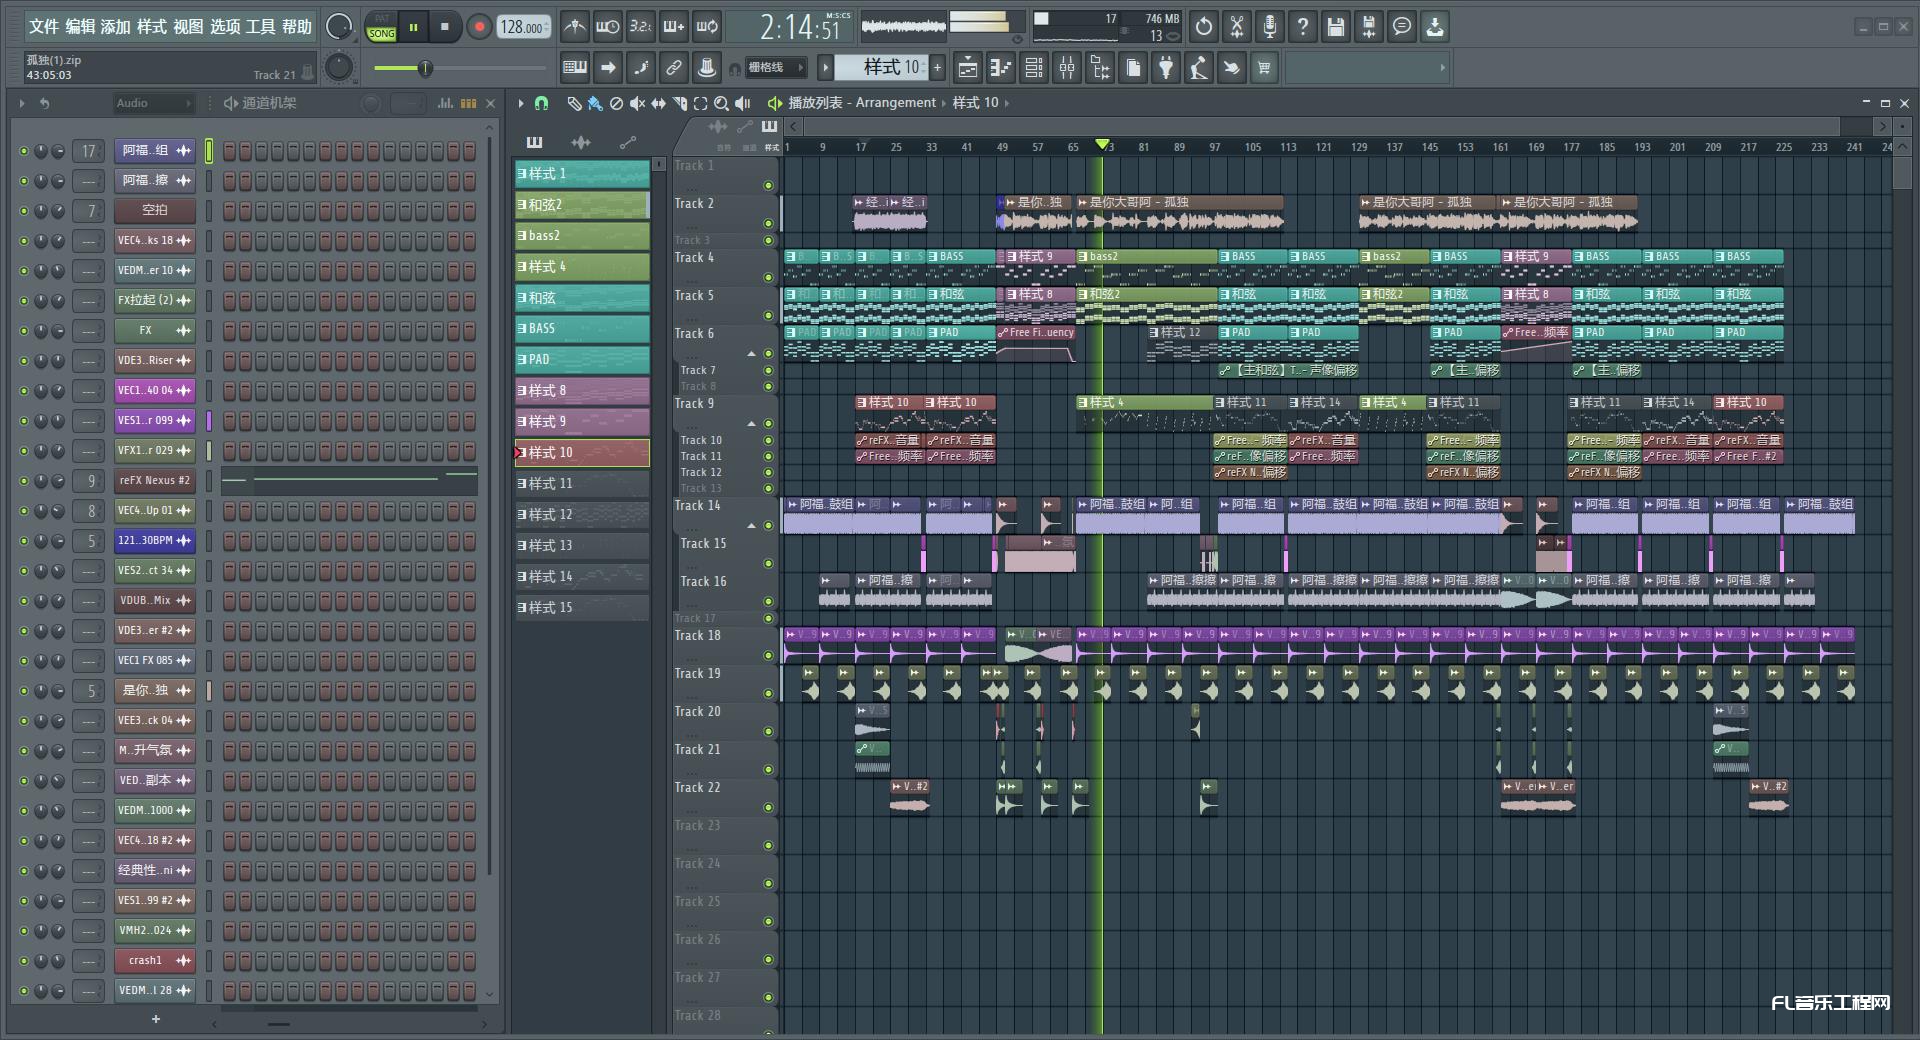Click the channel rack swing knob
Image resolution: width=1920 pixels, height=1040 pixels.
point(371,103)
